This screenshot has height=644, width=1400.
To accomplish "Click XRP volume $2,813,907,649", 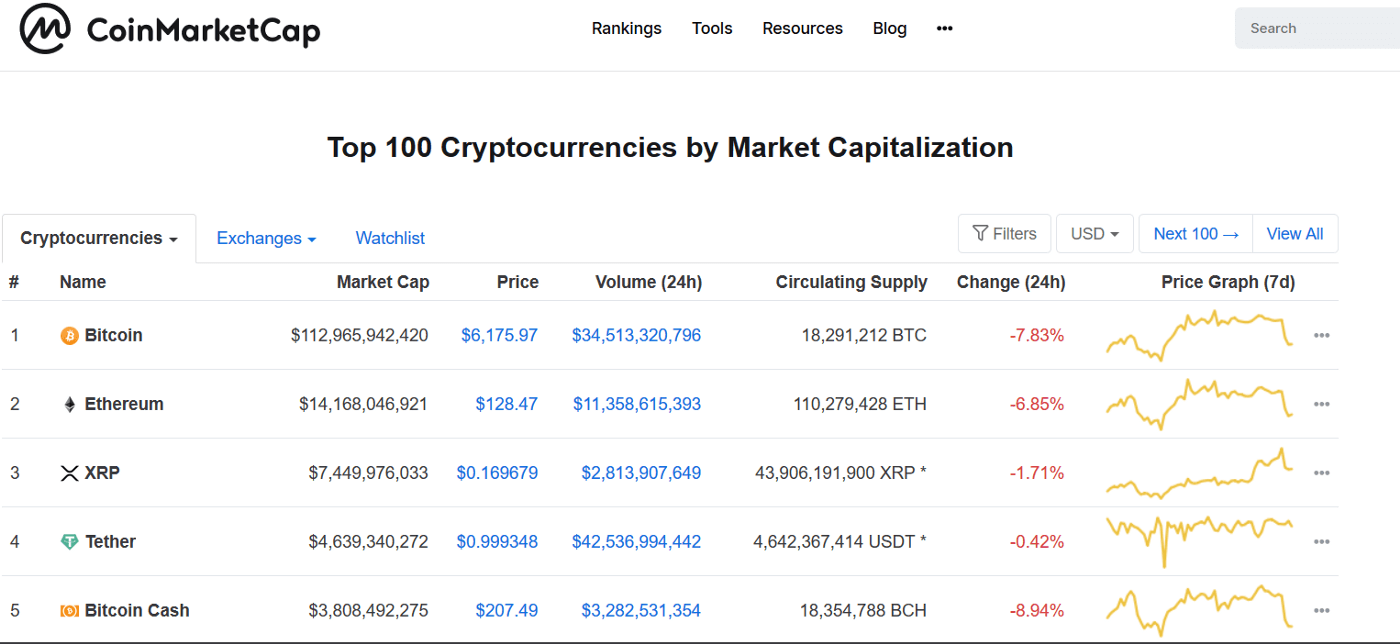I will pos(641,473).
